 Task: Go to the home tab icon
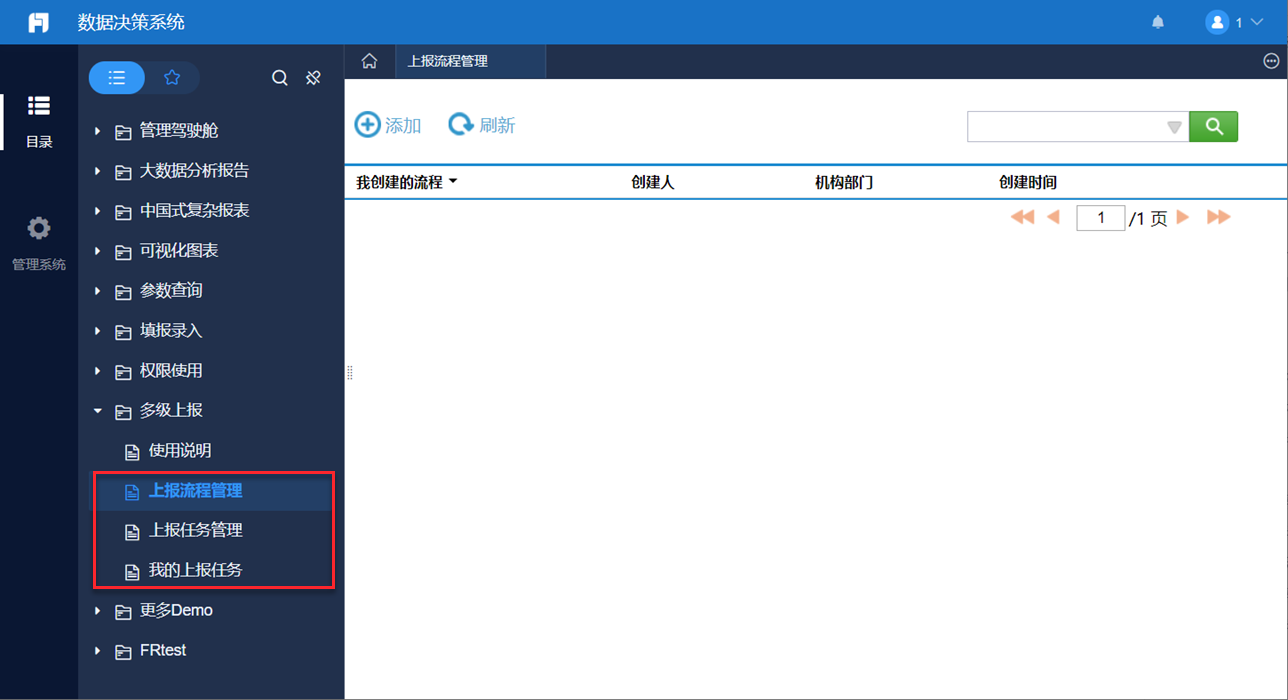369,61
